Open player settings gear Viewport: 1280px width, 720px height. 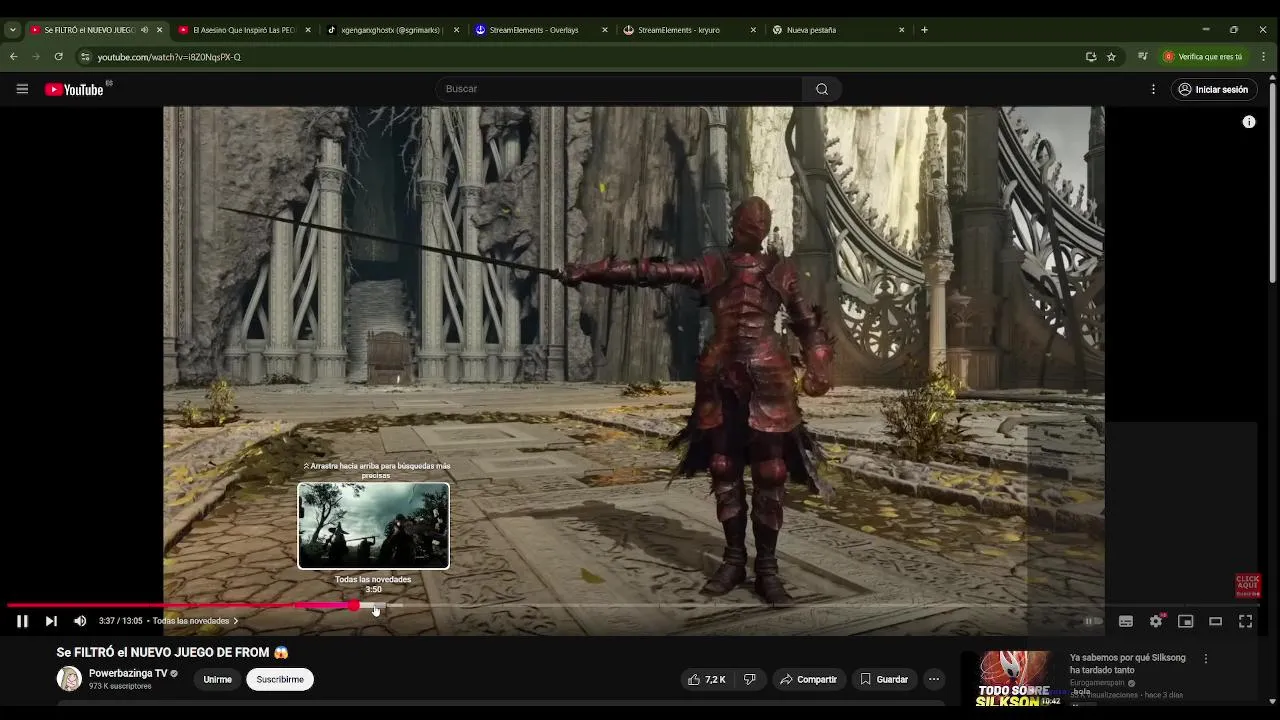point(1156,621)
